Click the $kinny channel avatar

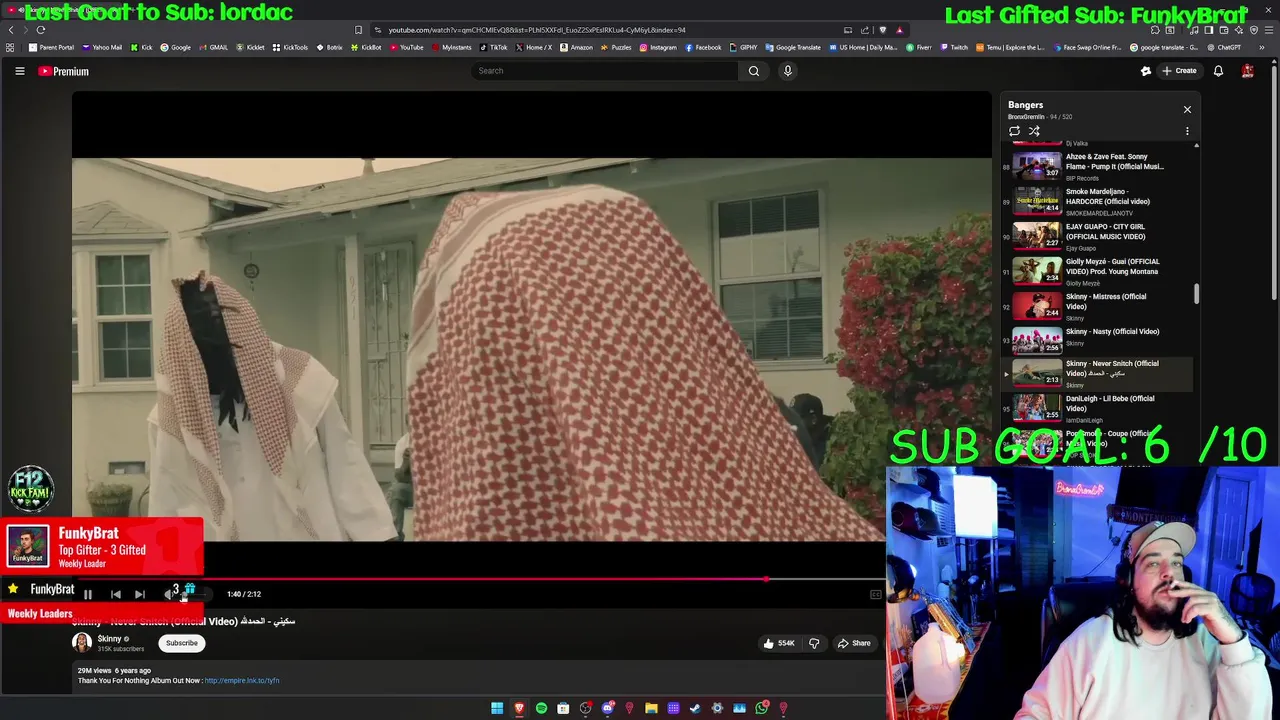82,643
